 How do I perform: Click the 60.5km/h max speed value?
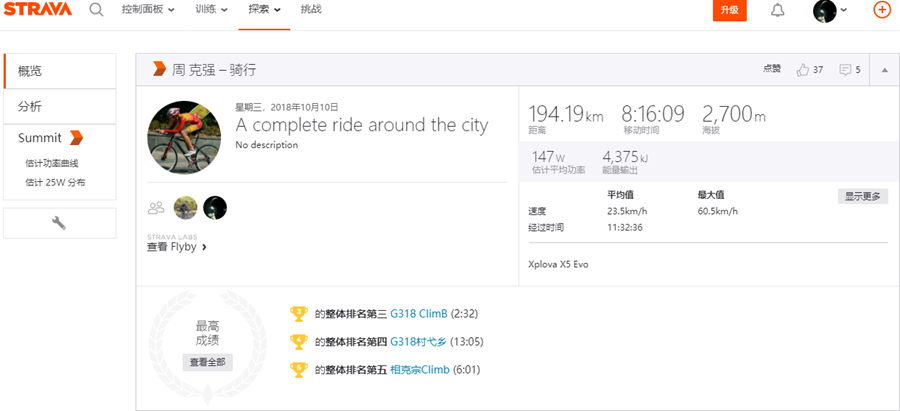click(717, 211)
